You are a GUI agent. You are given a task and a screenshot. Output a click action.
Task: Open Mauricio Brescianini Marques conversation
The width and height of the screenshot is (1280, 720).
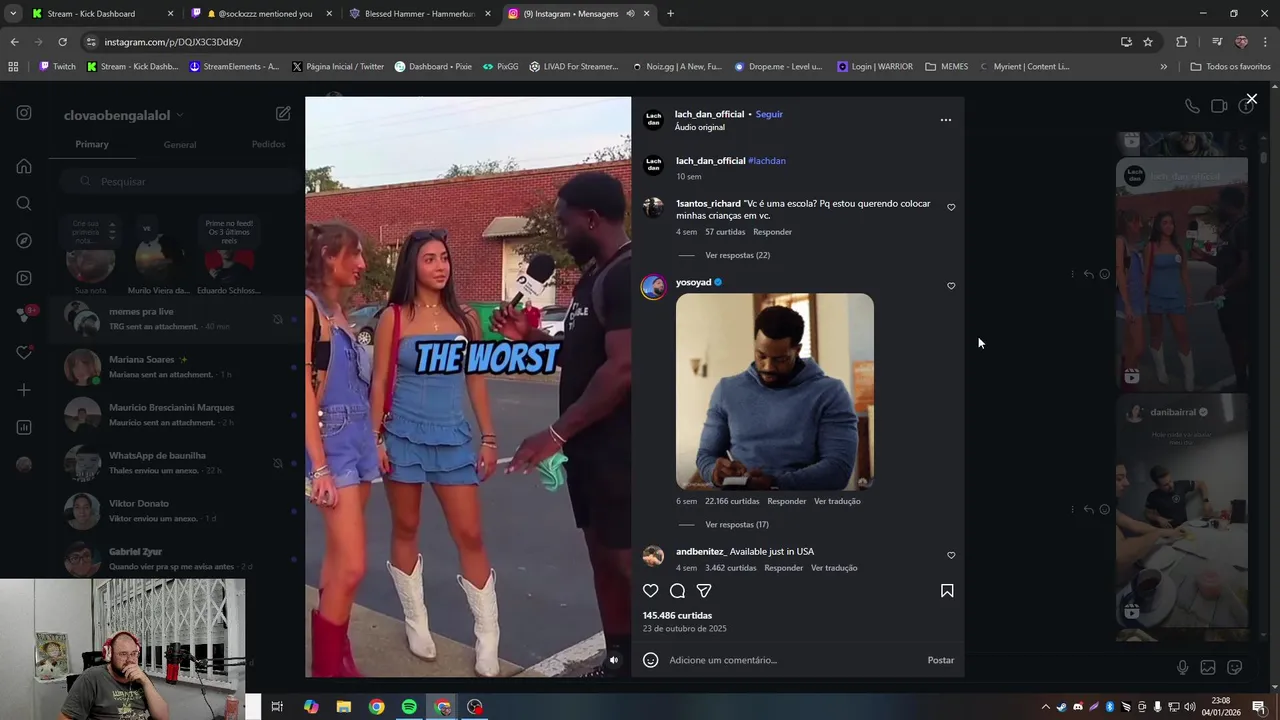click(175, 415)
